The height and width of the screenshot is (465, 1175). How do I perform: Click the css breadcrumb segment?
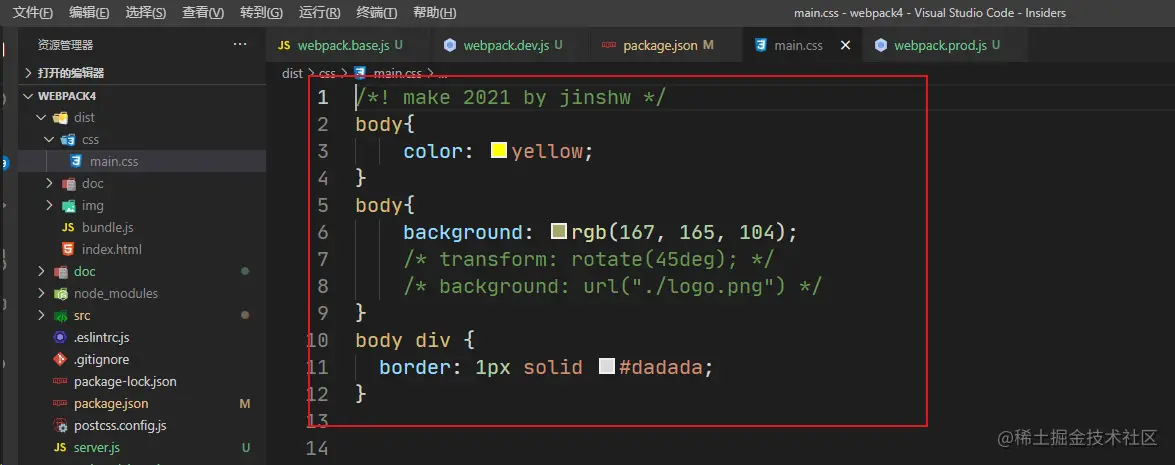click(327, 73)
